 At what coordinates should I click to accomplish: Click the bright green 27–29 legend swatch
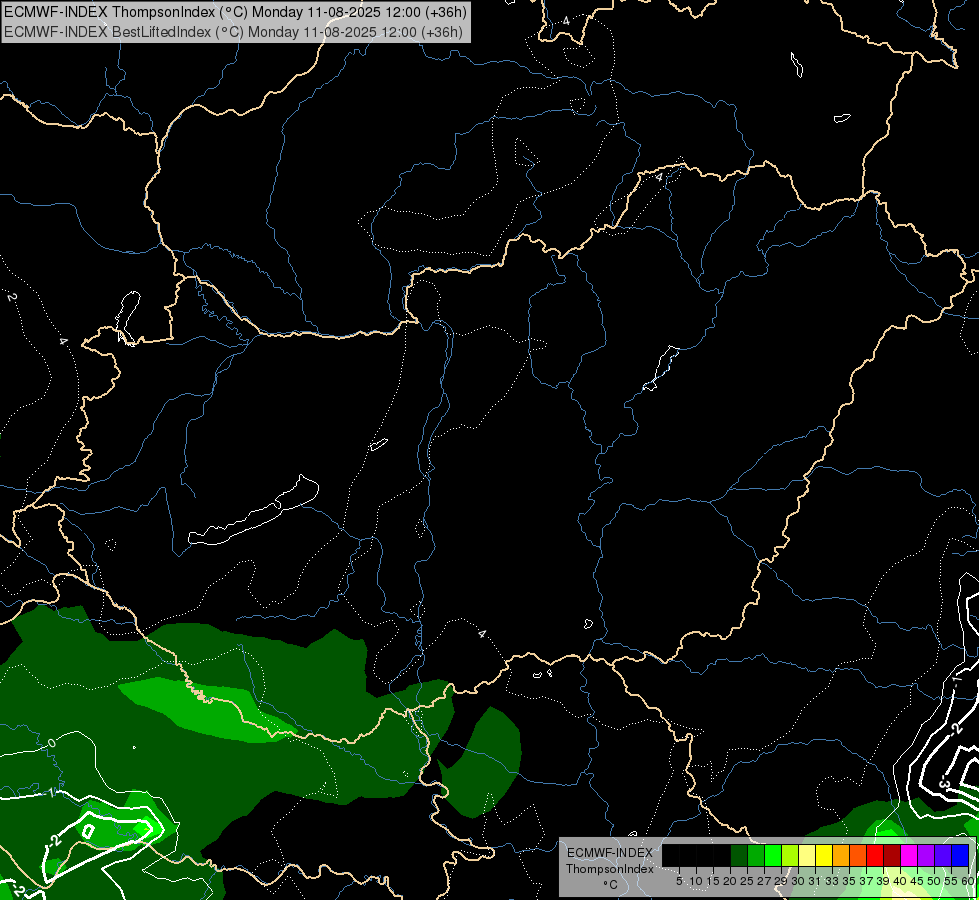pos(773,855)
